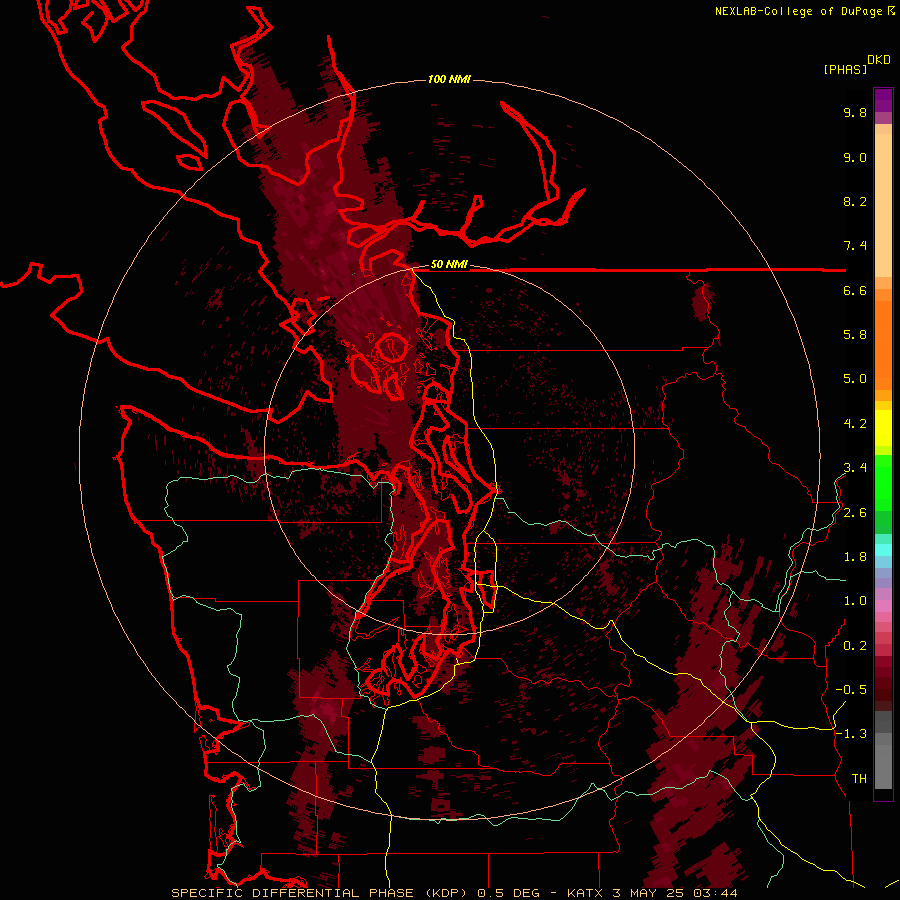Viewport: 900px width, 900px height.
Task: Click the 03:44 timestamp
Action: (x=715, y=893)
